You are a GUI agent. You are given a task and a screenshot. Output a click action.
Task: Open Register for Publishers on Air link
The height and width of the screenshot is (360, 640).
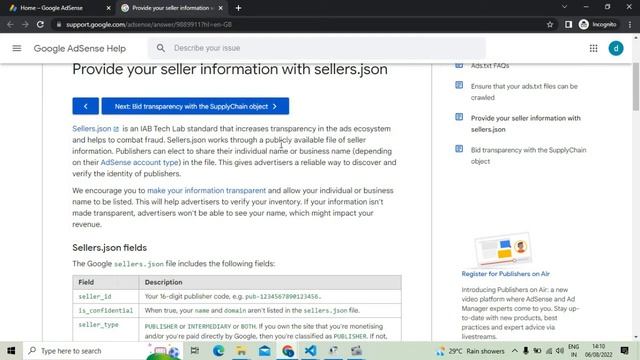pos(505,274)
